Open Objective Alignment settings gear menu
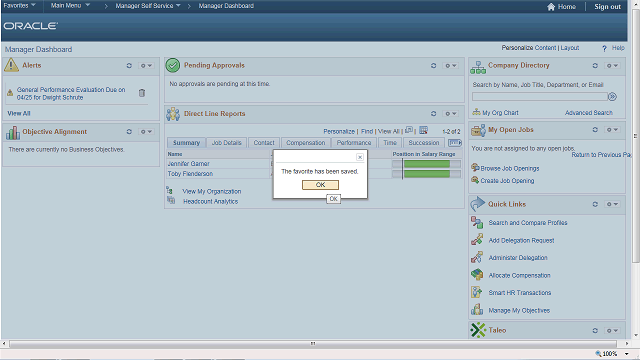Viewport: 640px width, 360px height. (x=146, y=131)
